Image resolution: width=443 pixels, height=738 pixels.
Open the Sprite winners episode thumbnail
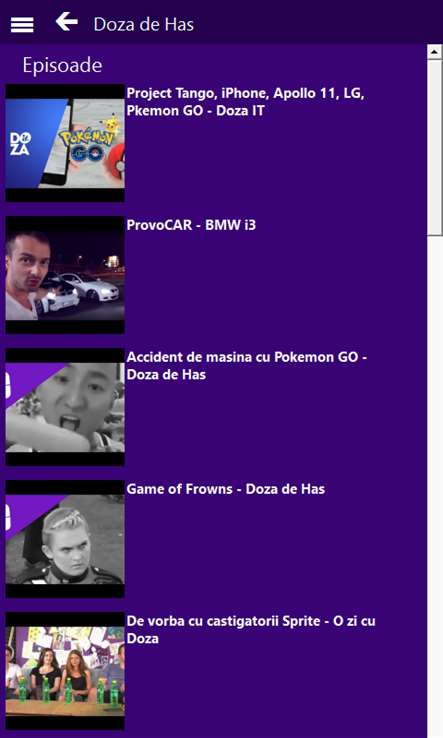coord(65,671)
